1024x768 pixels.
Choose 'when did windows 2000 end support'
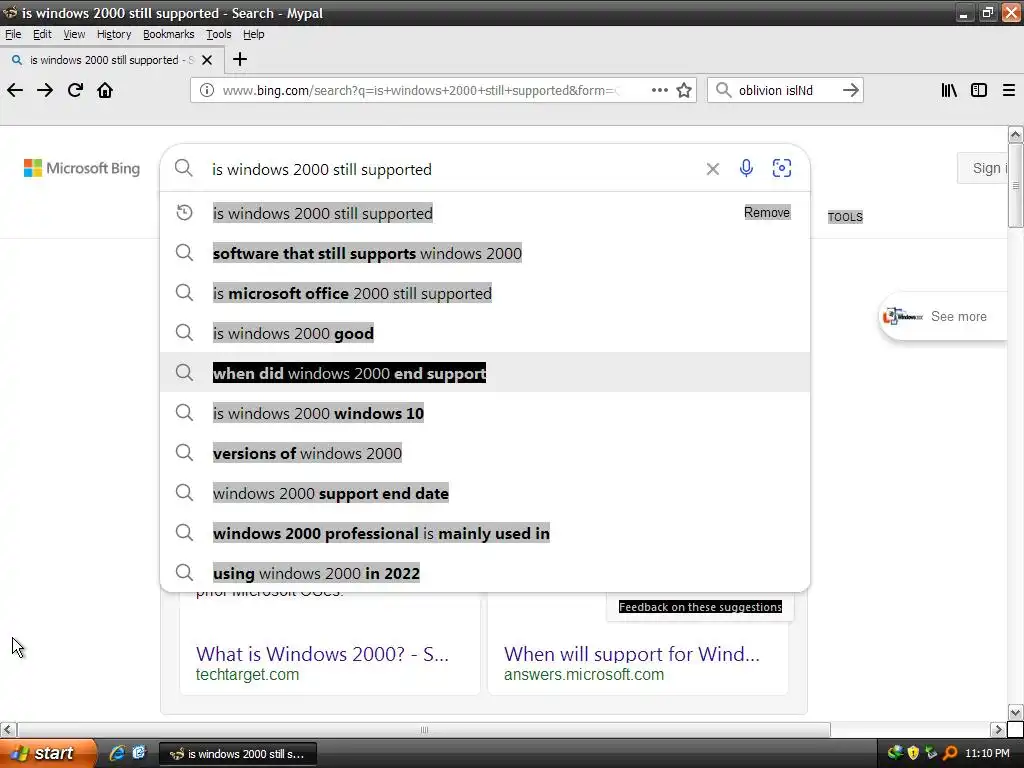[x=485, y=373]
